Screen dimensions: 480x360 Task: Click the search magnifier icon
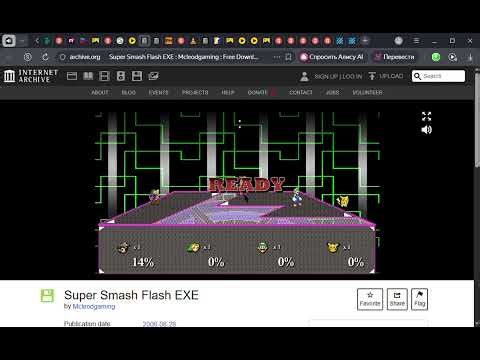tap(417, 76)
